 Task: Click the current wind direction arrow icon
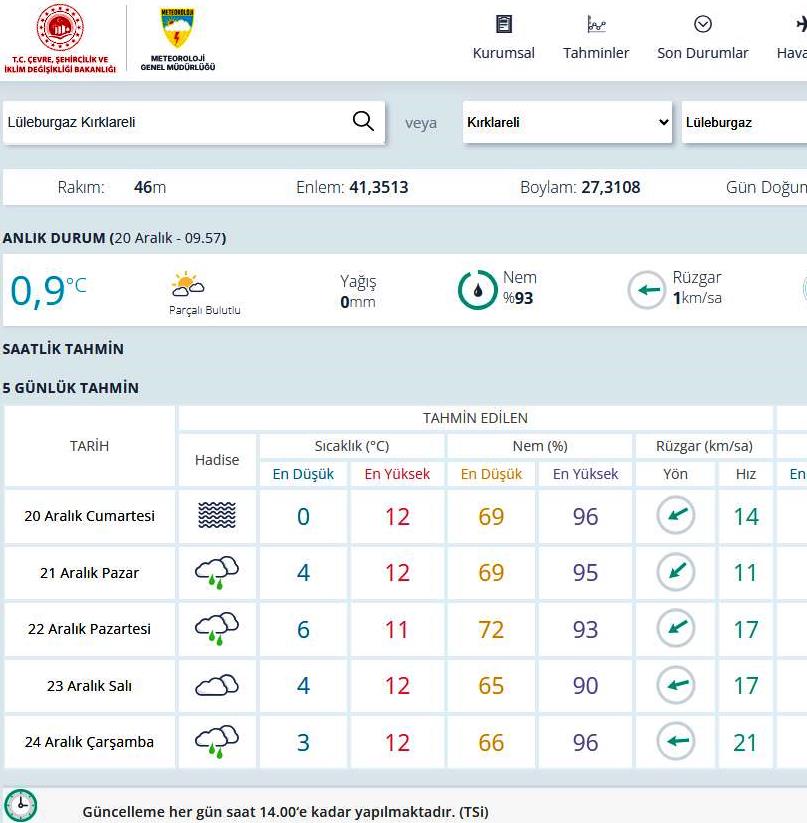pos(647,290)
